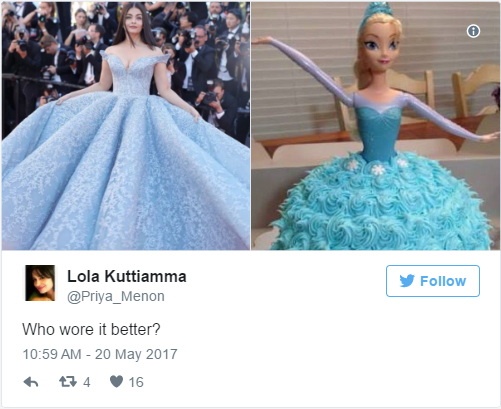Like the tweet with the heart icon
The height and width of the screenshot is (409, 501).
point(116,382)
